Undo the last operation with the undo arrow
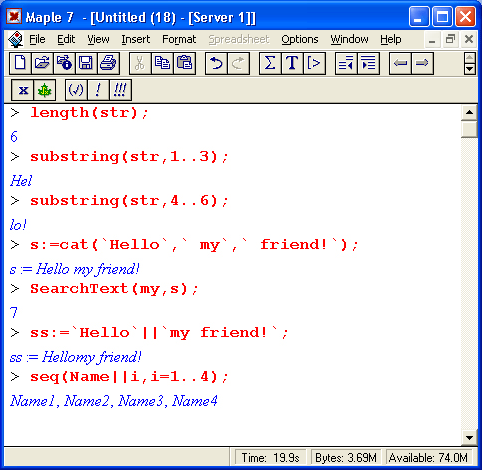Image resolution: width=482 pixels, height=470 pixels. pyautogui.click(x=216, y=63)
